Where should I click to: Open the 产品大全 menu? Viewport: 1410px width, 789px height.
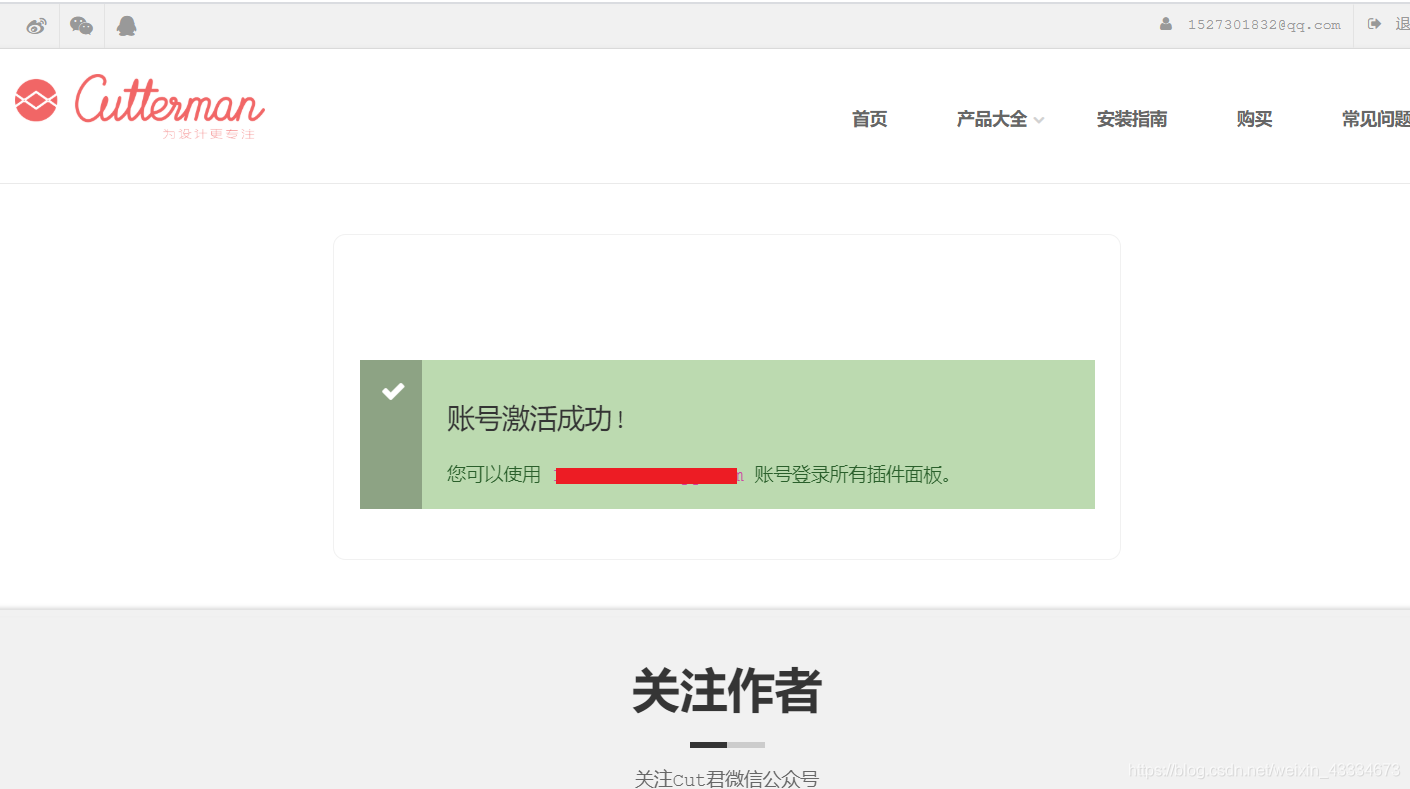[x=992, y=119]
